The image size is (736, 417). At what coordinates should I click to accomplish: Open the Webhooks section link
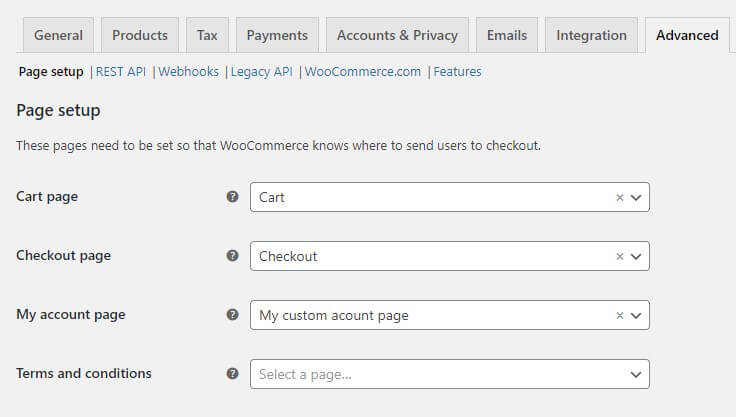(x=188, y=72)
